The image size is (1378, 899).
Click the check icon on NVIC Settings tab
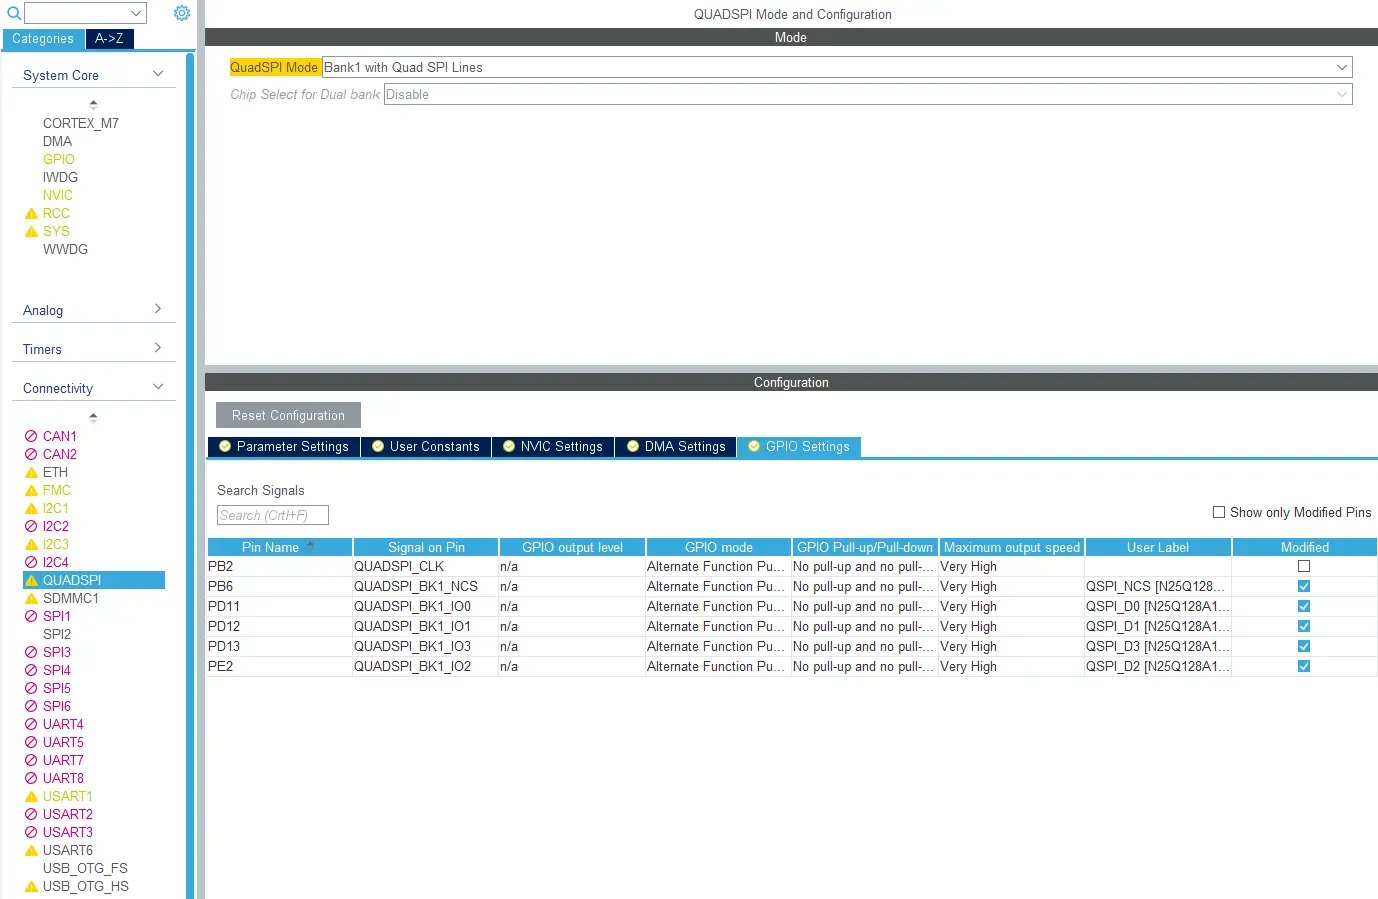[x=509, y=447]
